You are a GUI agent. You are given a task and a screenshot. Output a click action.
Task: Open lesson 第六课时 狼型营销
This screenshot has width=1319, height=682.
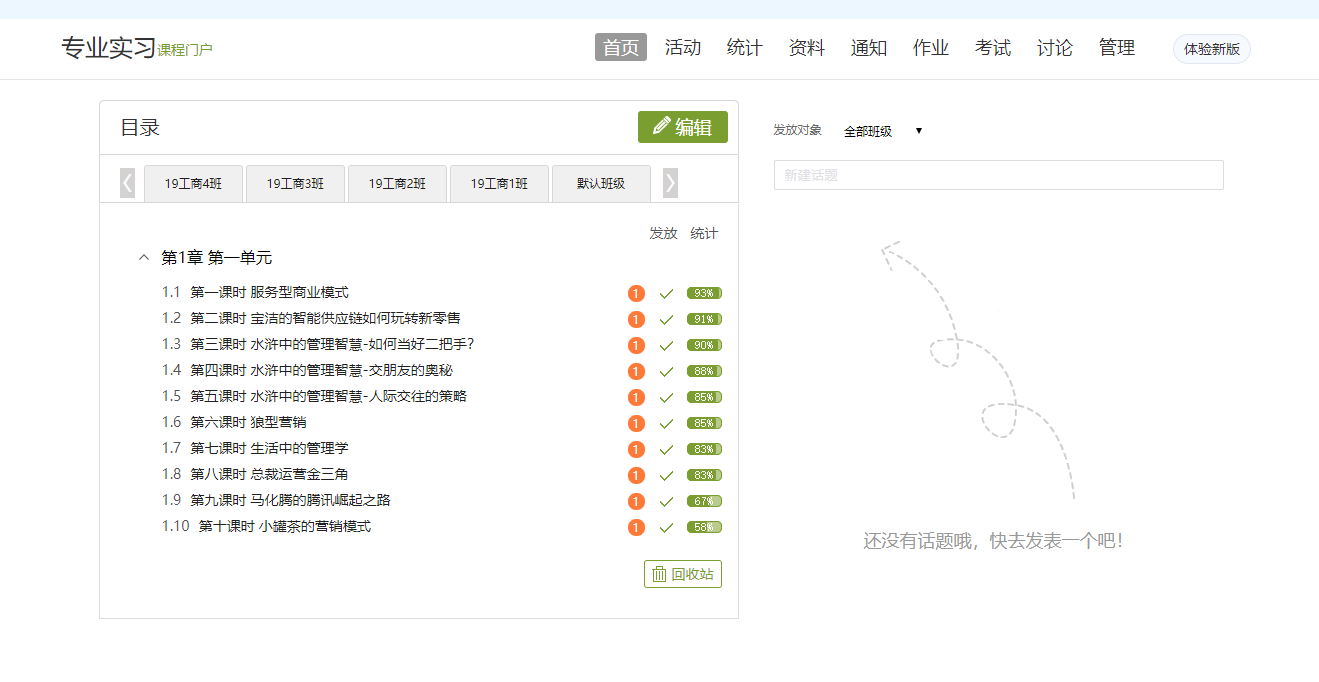click(248, 423)
